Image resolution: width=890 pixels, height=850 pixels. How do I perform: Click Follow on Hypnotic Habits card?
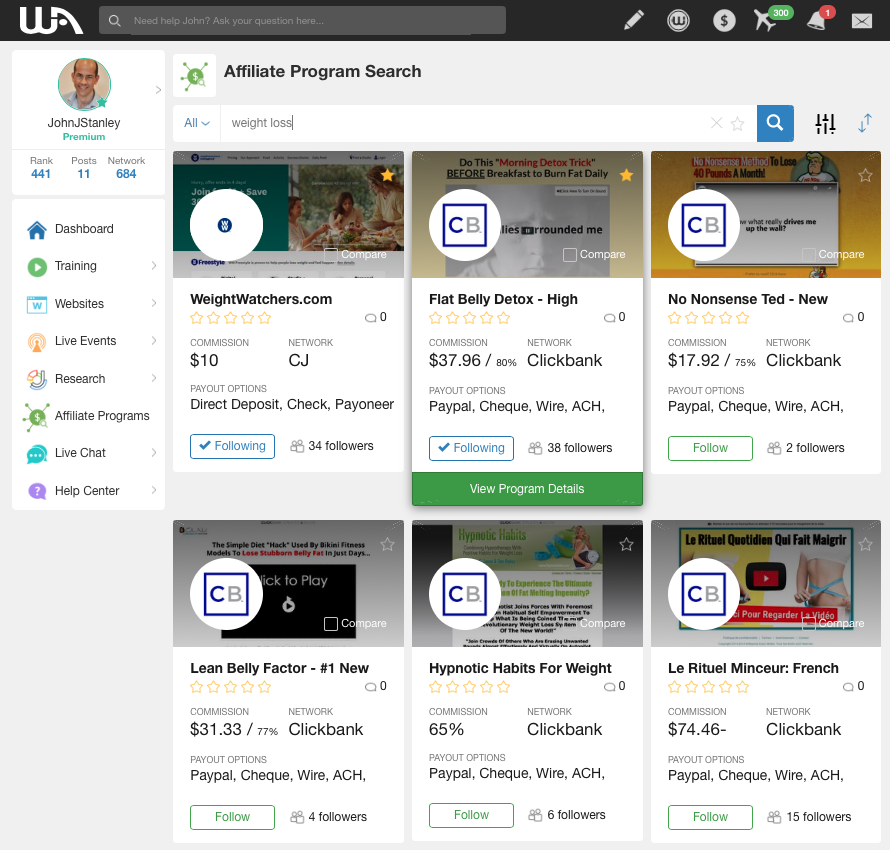471,815
